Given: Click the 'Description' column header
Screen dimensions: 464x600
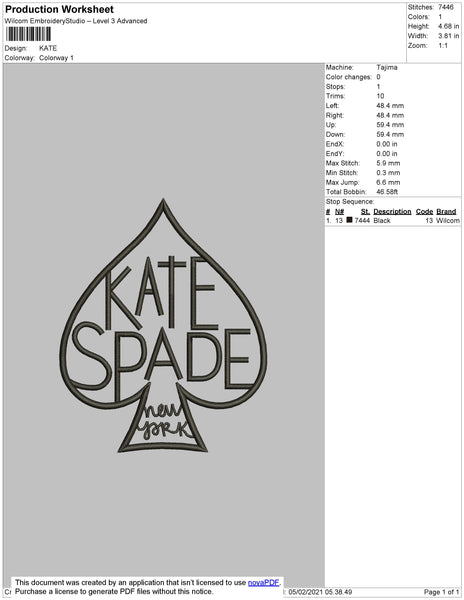Looking at the screenshot, I should (392, 211).
